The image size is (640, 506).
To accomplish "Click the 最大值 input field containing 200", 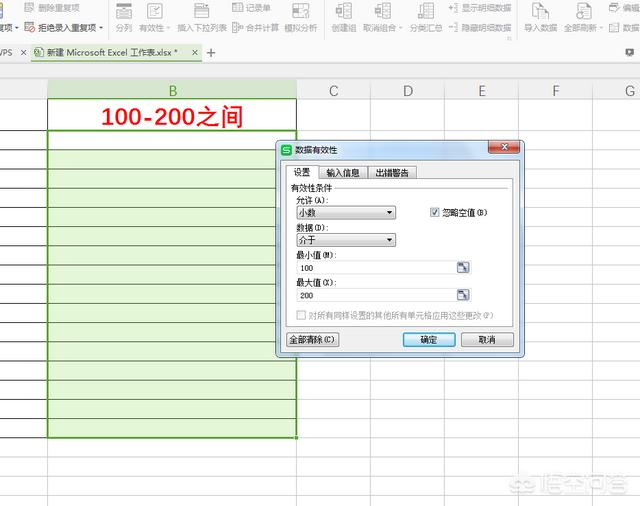I will coord(376,295).
